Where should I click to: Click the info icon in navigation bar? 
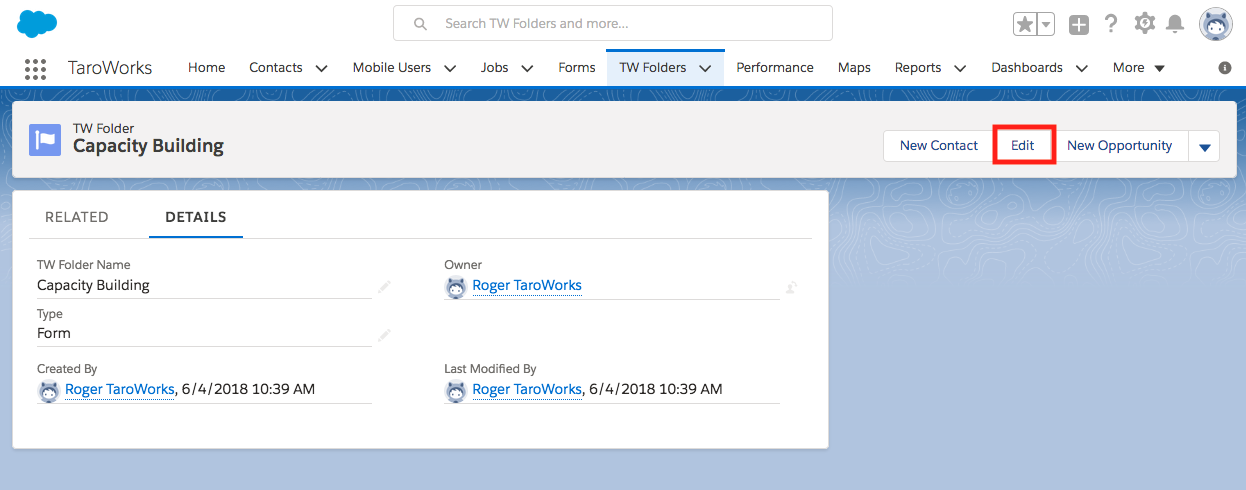1224,68
